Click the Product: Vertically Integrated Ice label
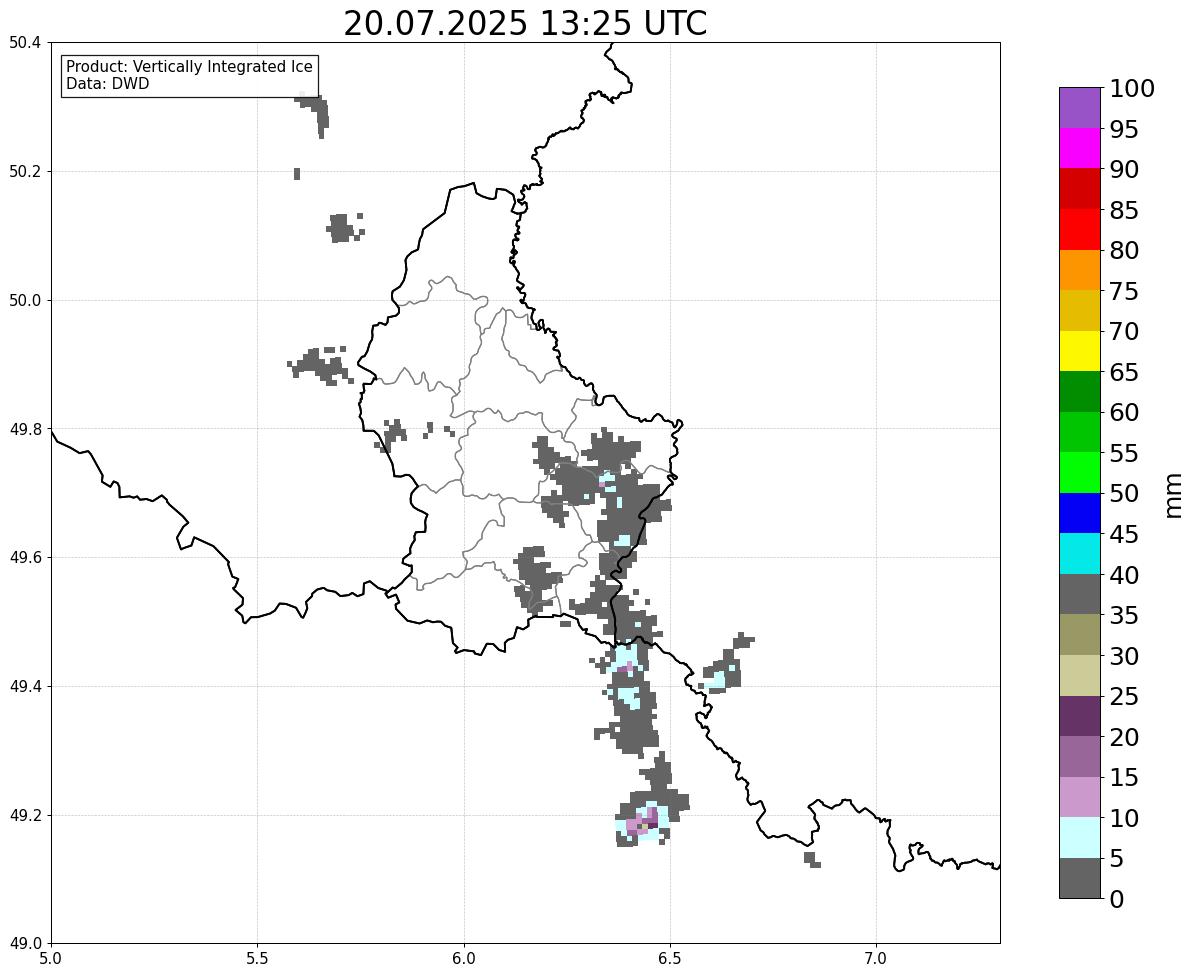The height and width of the screenshot is (976, 1193). click(x=189, y=67)
